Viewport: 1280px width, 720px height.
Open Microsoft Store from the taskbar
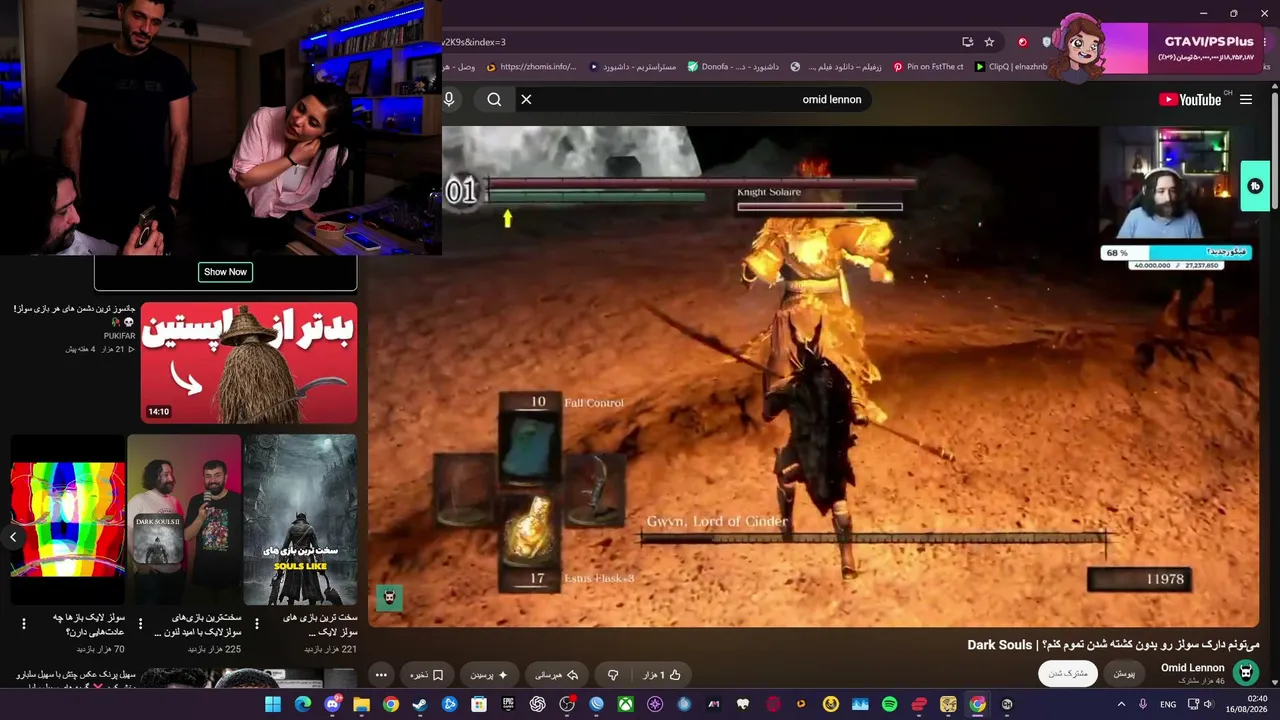click(x=479, y=705)
